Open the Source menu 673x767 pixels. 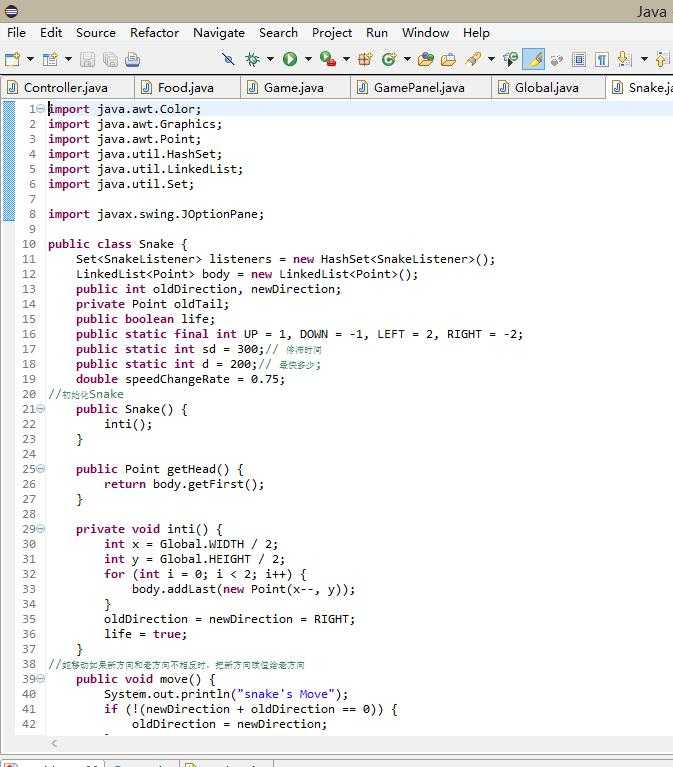click(96, 33)
